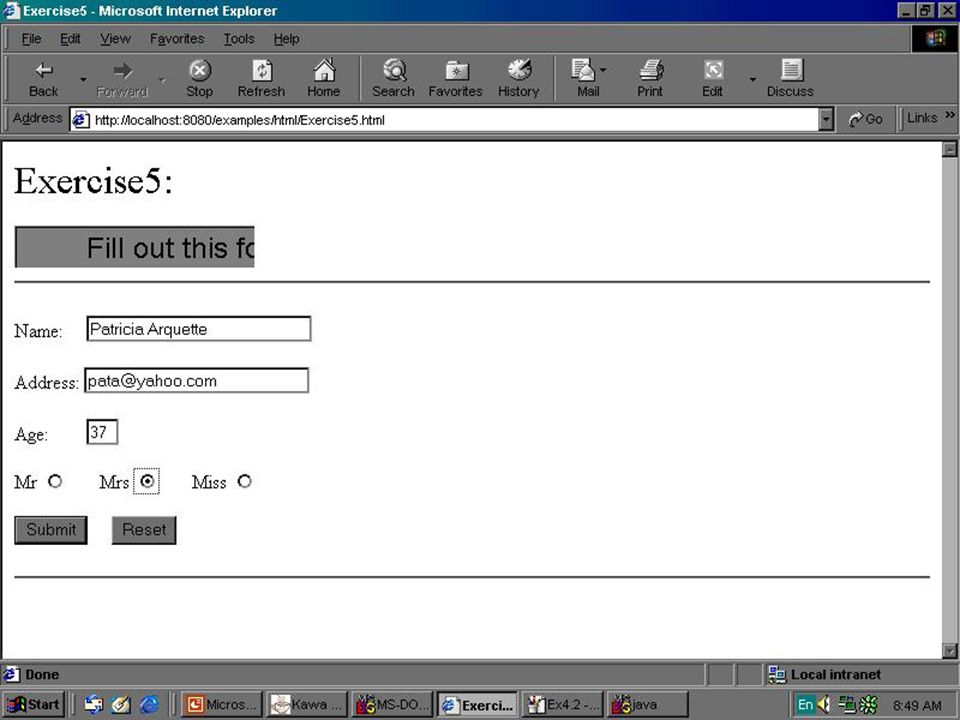
Task: Expand the Links toolbar chevron
Action: tap(950, 115)
